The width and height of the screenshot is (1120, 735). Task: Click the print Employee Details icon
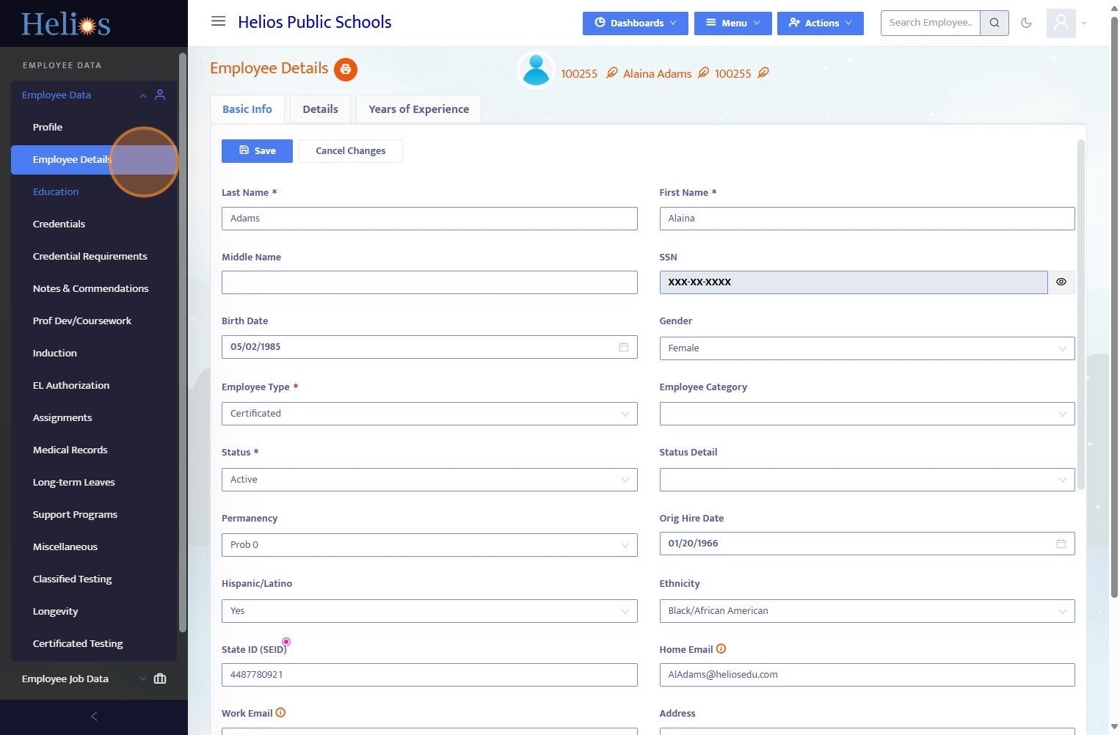pos(345,69)
